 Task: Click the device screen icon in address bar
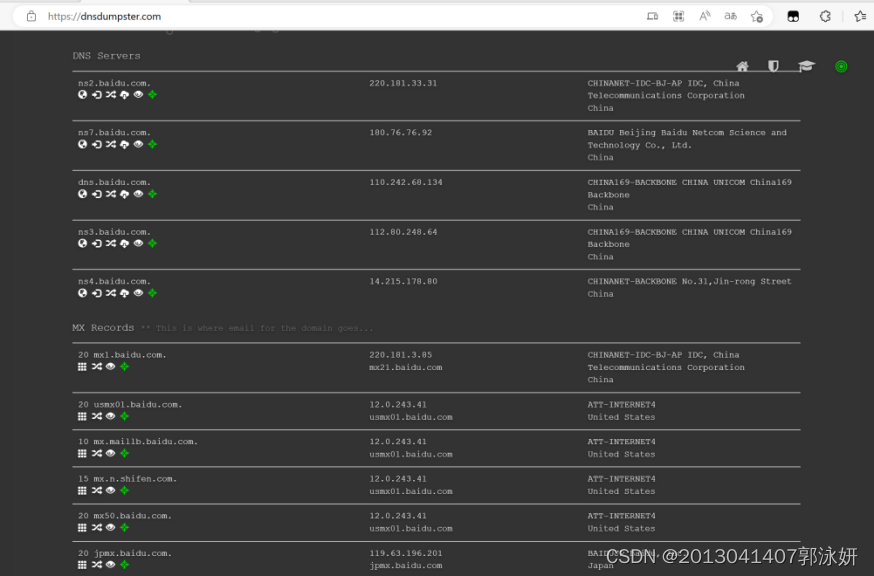tap(652, 16)
